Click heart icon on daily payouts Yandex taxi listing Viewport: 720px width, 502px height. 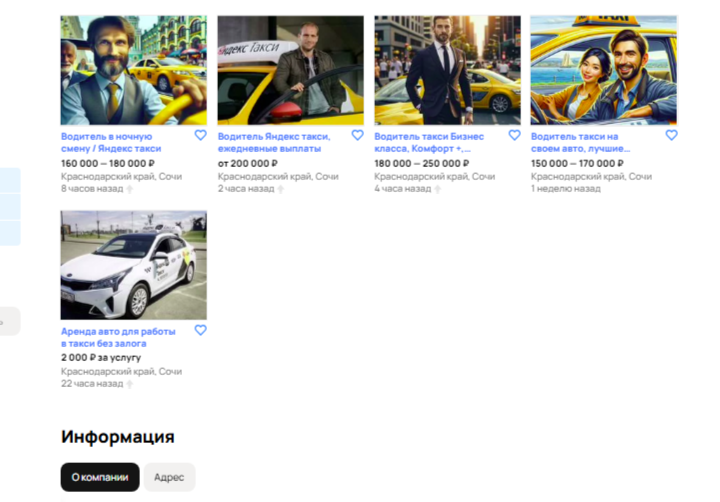tap(357, 135)
